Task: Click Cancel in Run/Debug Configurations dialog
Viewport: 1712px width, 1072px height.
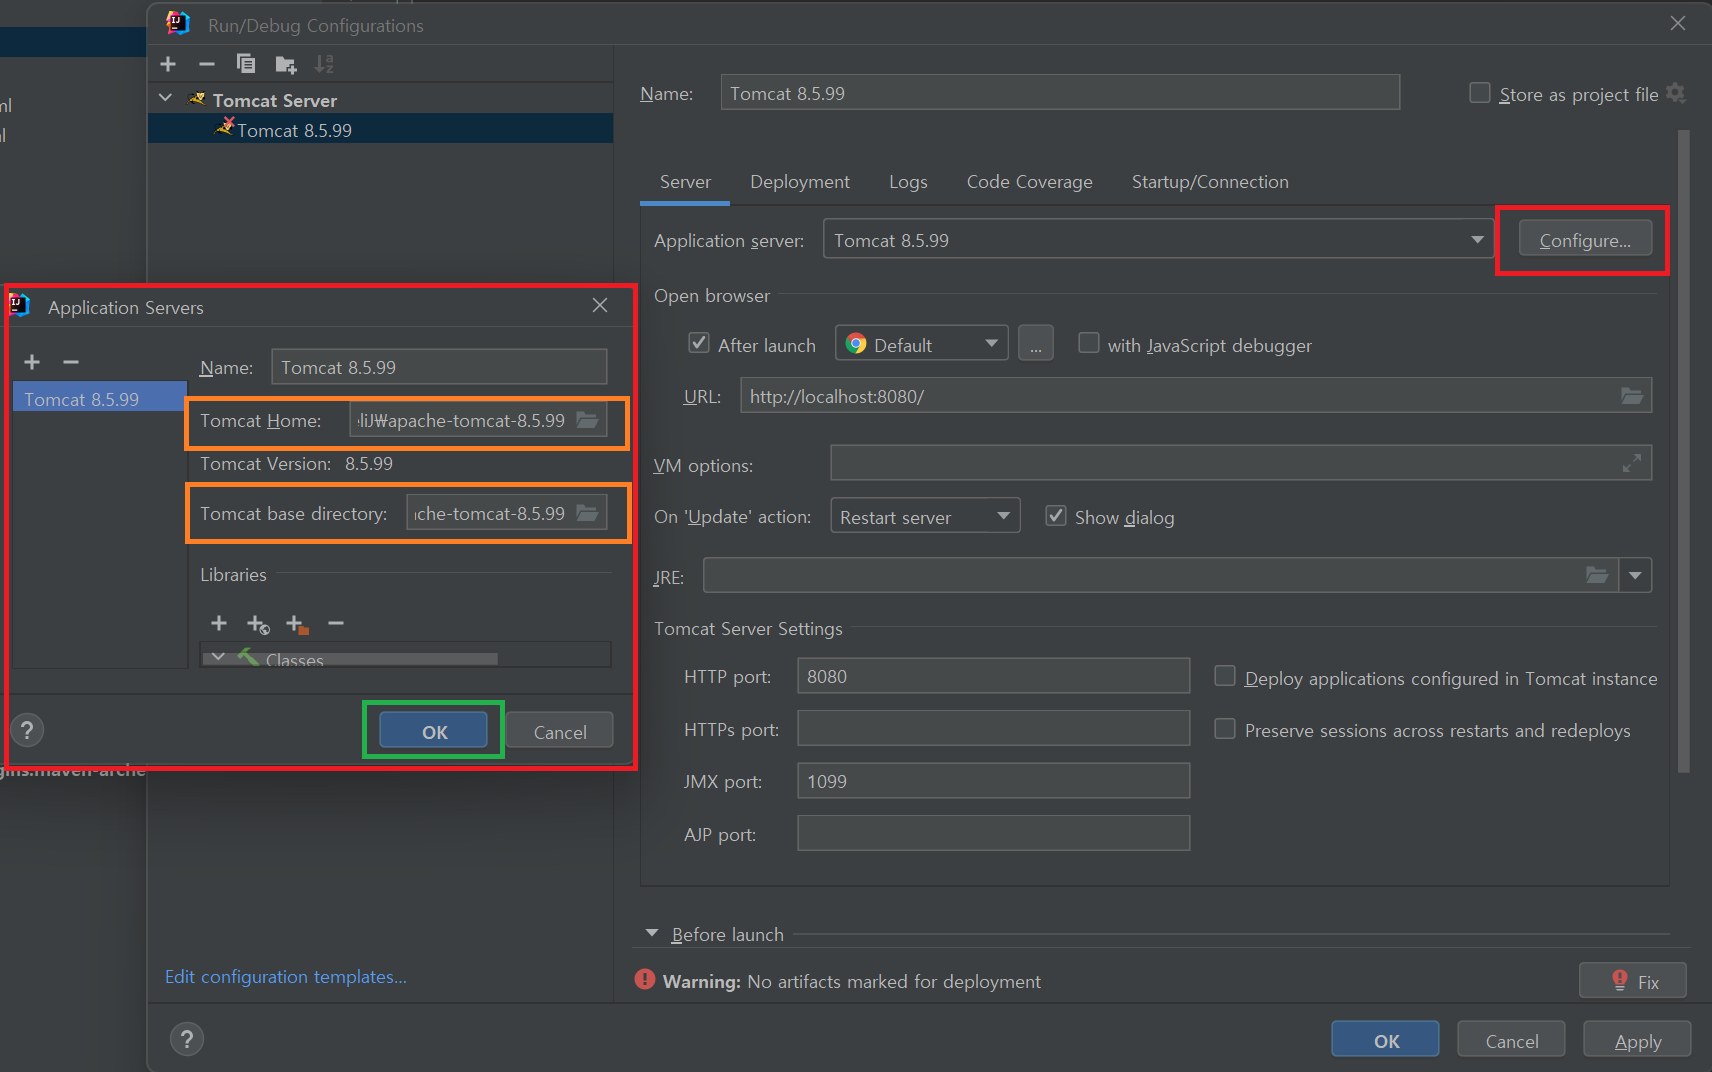Action: point(1512,1040)
